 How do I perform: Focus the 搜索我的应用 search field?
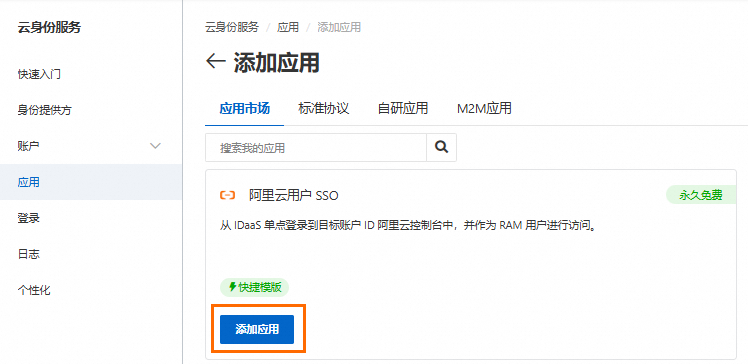point(316,148)
